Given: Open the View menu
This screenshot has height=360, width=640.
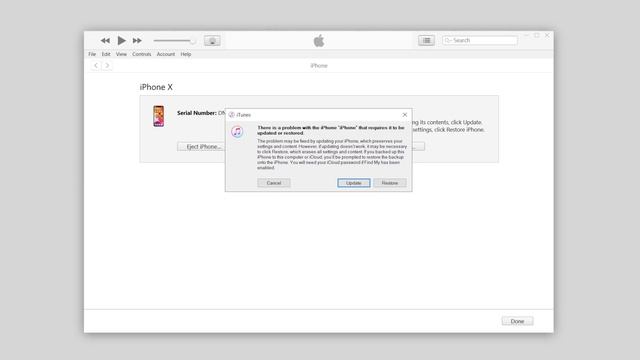Looking at the screenshot, I should [x=121, y=54].
